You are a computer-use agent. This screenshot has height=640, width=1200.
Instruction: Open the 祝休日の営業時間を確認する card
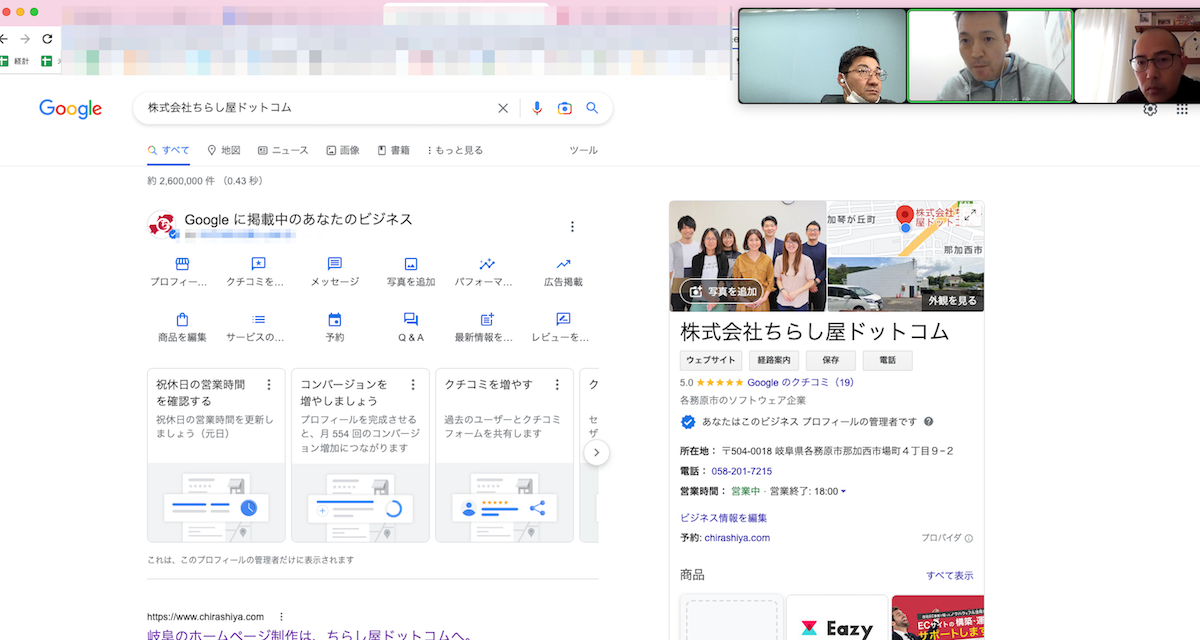click(216, 455)
